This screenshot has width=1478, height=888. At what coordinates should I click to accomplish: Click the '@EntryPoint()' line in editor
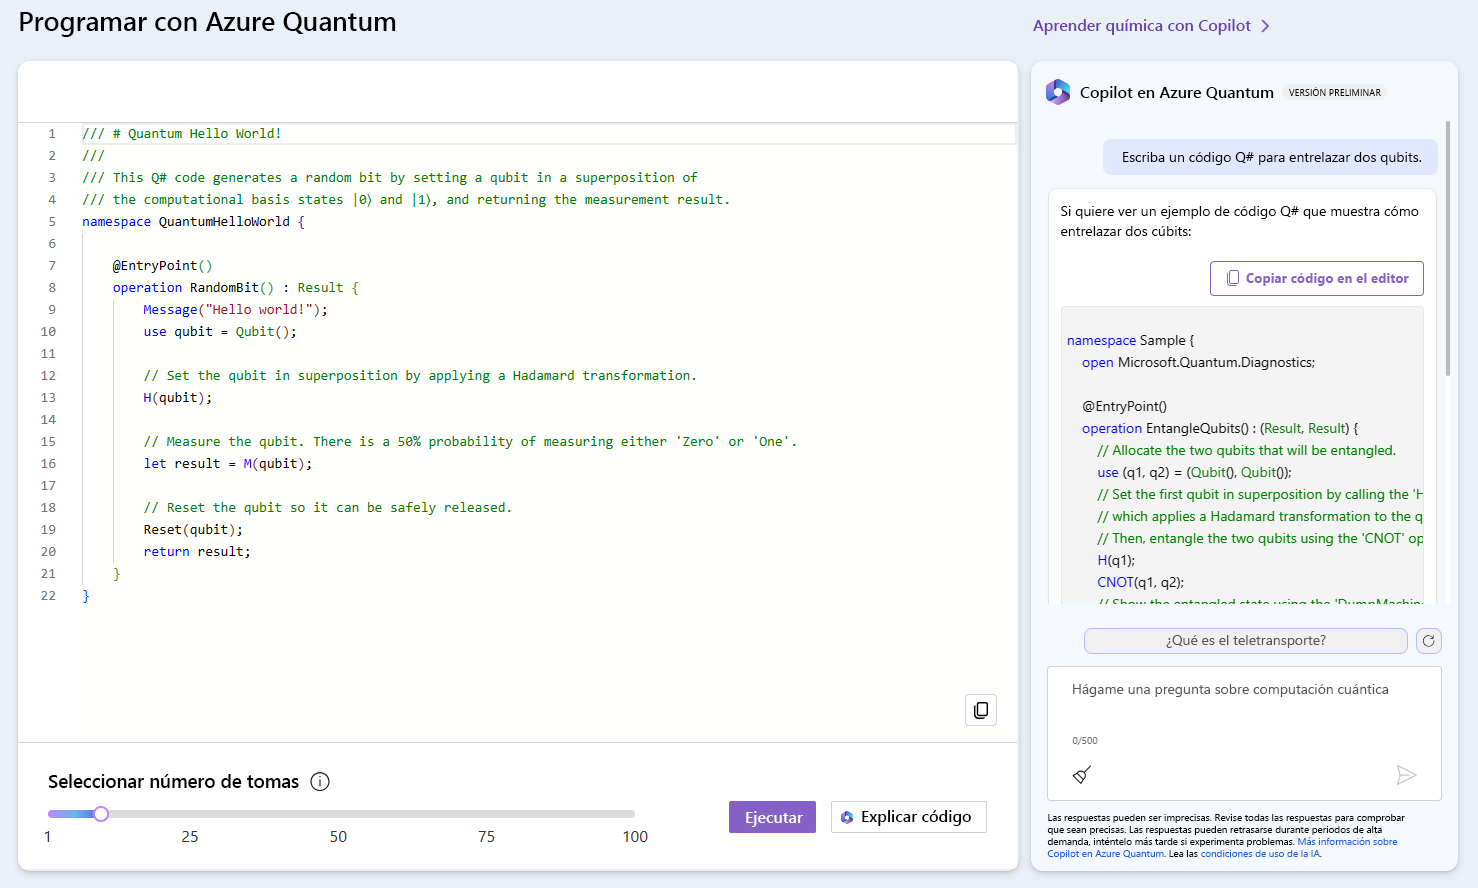pyautogui.click(x=162, y=266)
